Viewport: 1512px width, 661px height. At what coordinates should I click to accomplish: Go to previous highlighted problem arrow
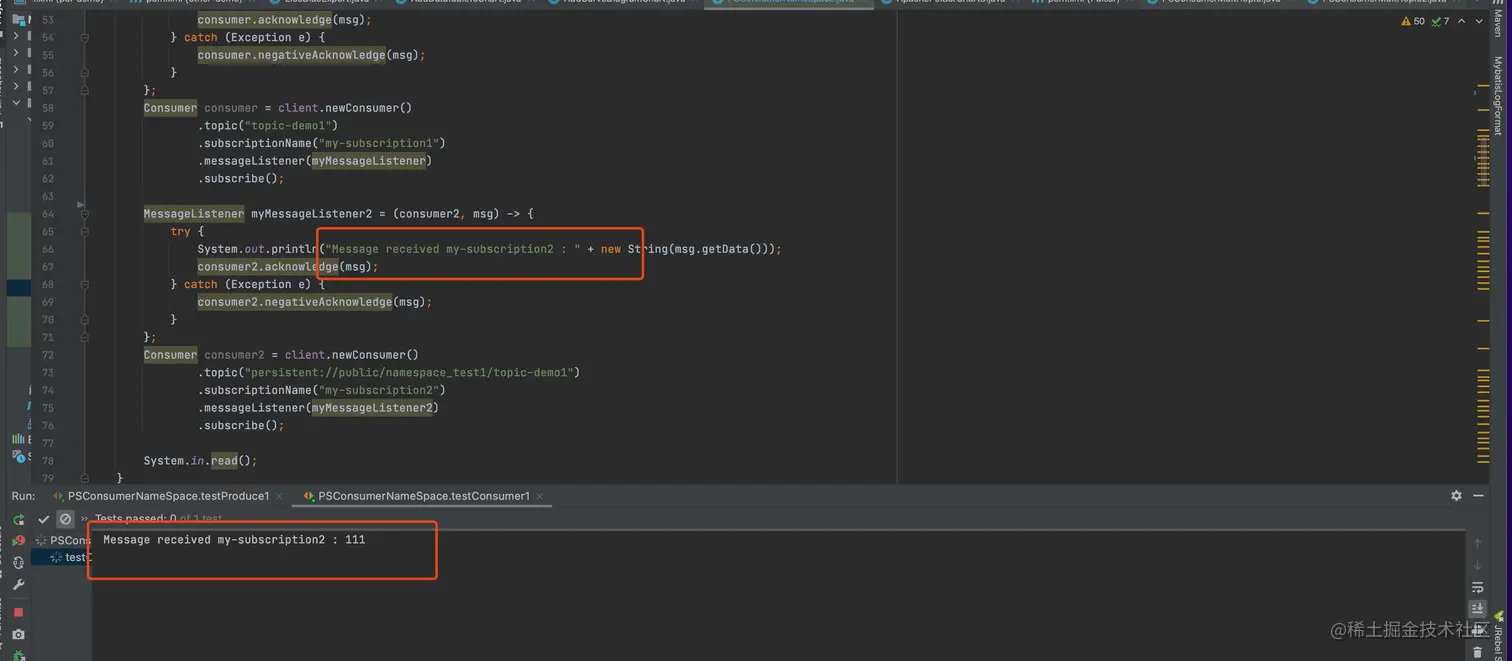[x=1462, y=21]
